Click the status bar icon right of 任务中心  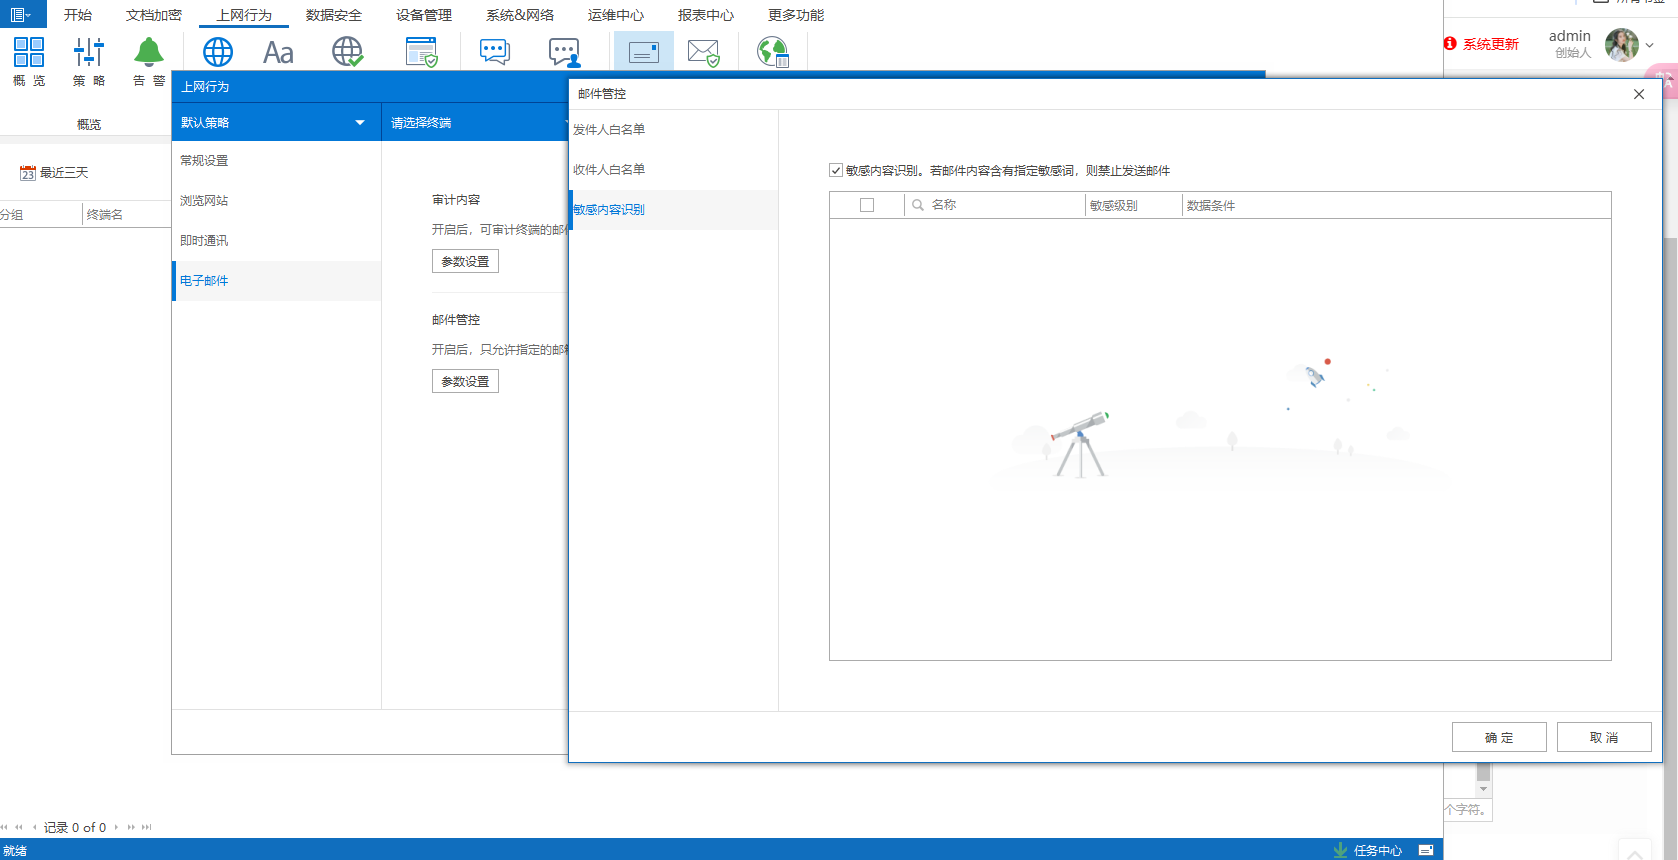(x=1426, y=850)
